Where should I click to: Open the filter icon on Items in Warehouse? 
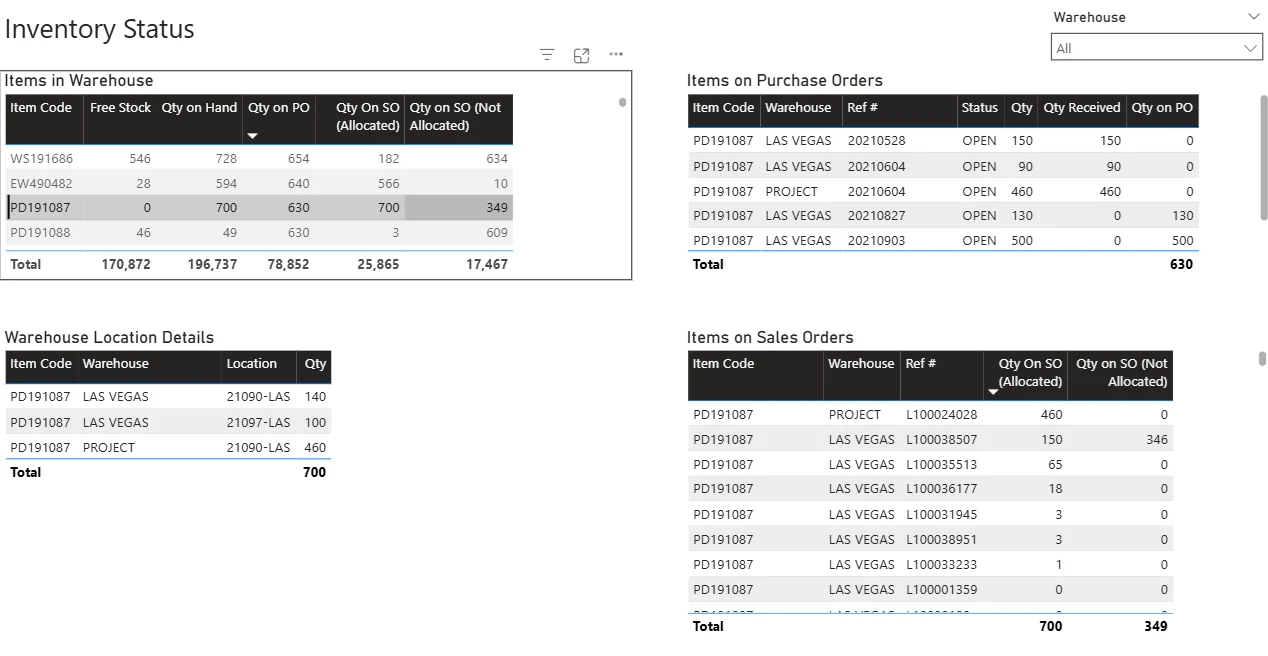click(546, 55)
